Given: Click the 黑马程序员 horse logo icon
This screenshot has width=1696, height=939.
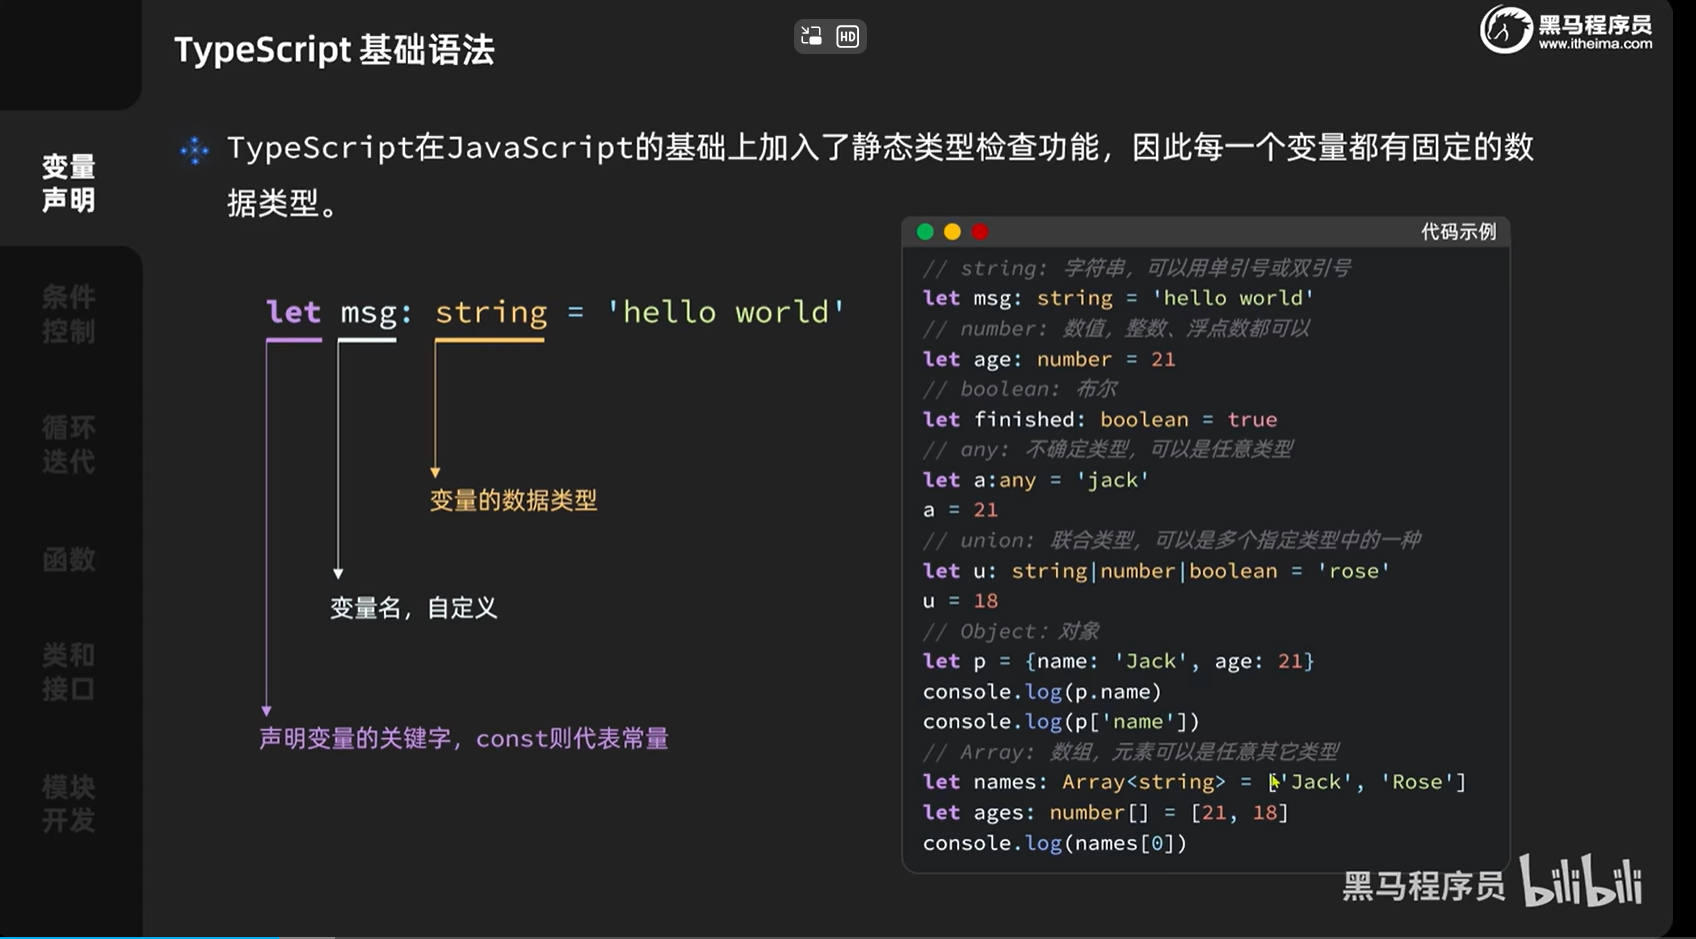Looking at the screenshot, I should click(1505, 30).
